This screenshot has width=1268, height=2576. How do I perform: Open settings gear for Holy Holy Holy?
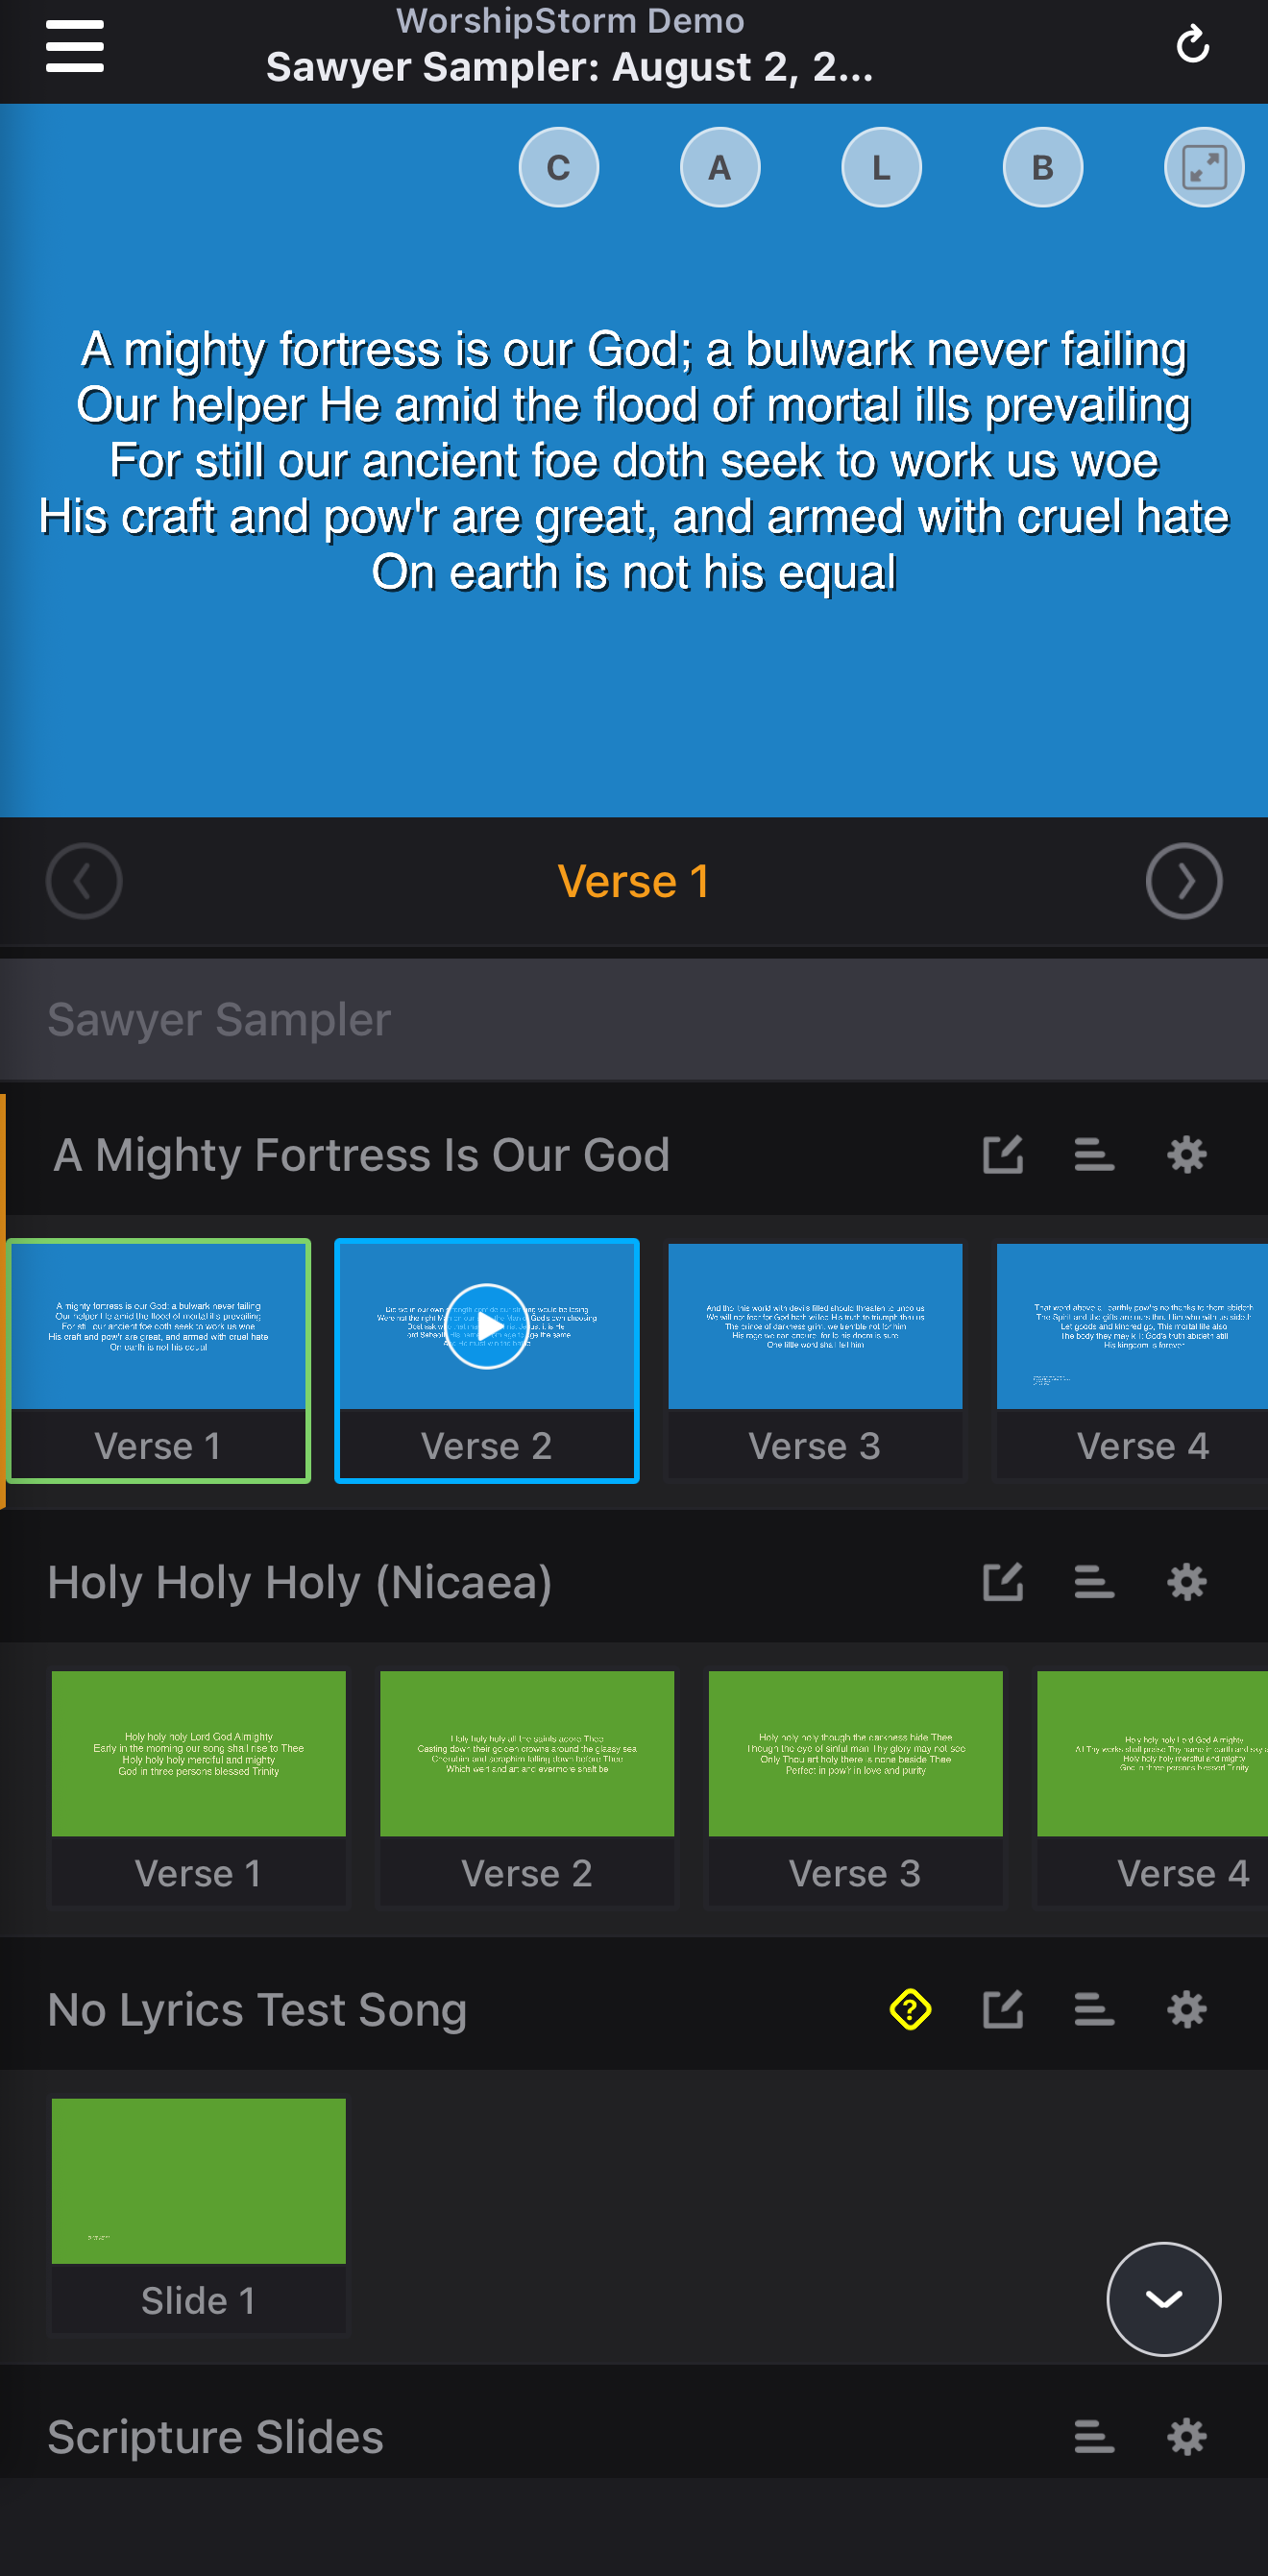click(1187, 1582)
